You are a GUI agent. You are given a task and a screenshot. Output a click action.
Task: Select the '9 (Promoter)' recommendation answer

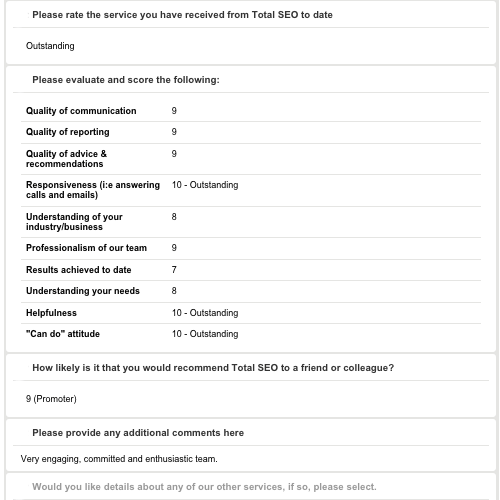[51, 399]
